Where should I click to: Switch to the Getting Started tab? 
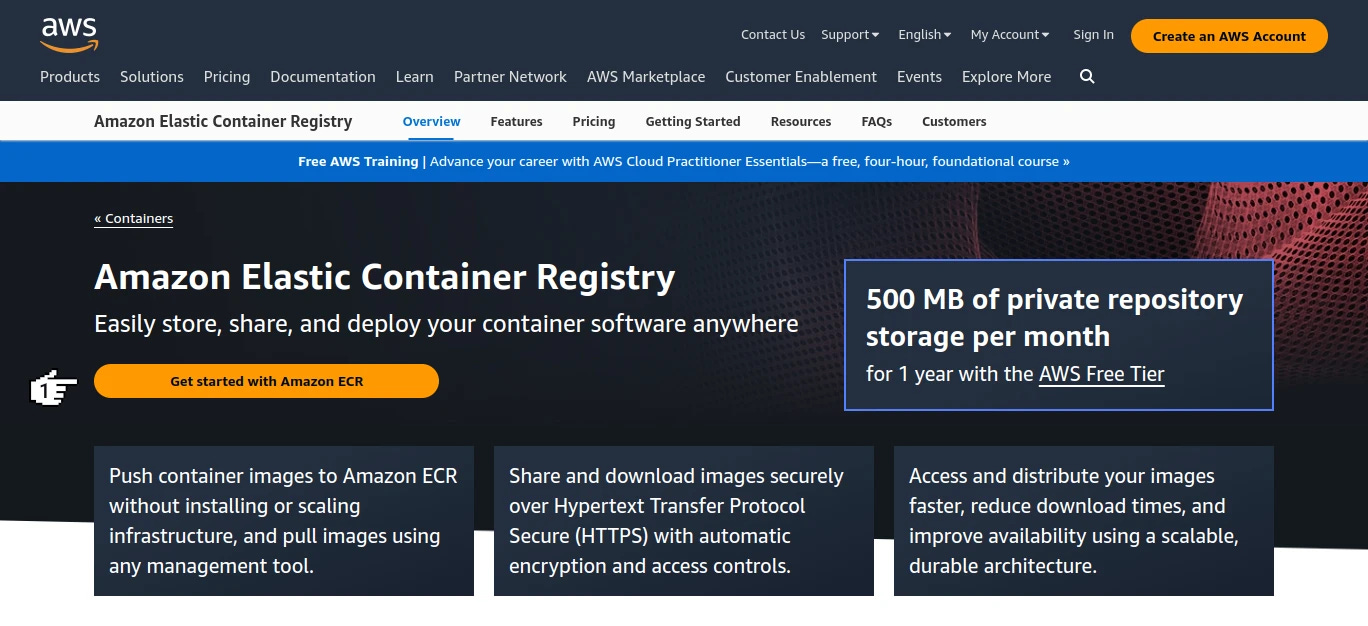click(693, 121)
